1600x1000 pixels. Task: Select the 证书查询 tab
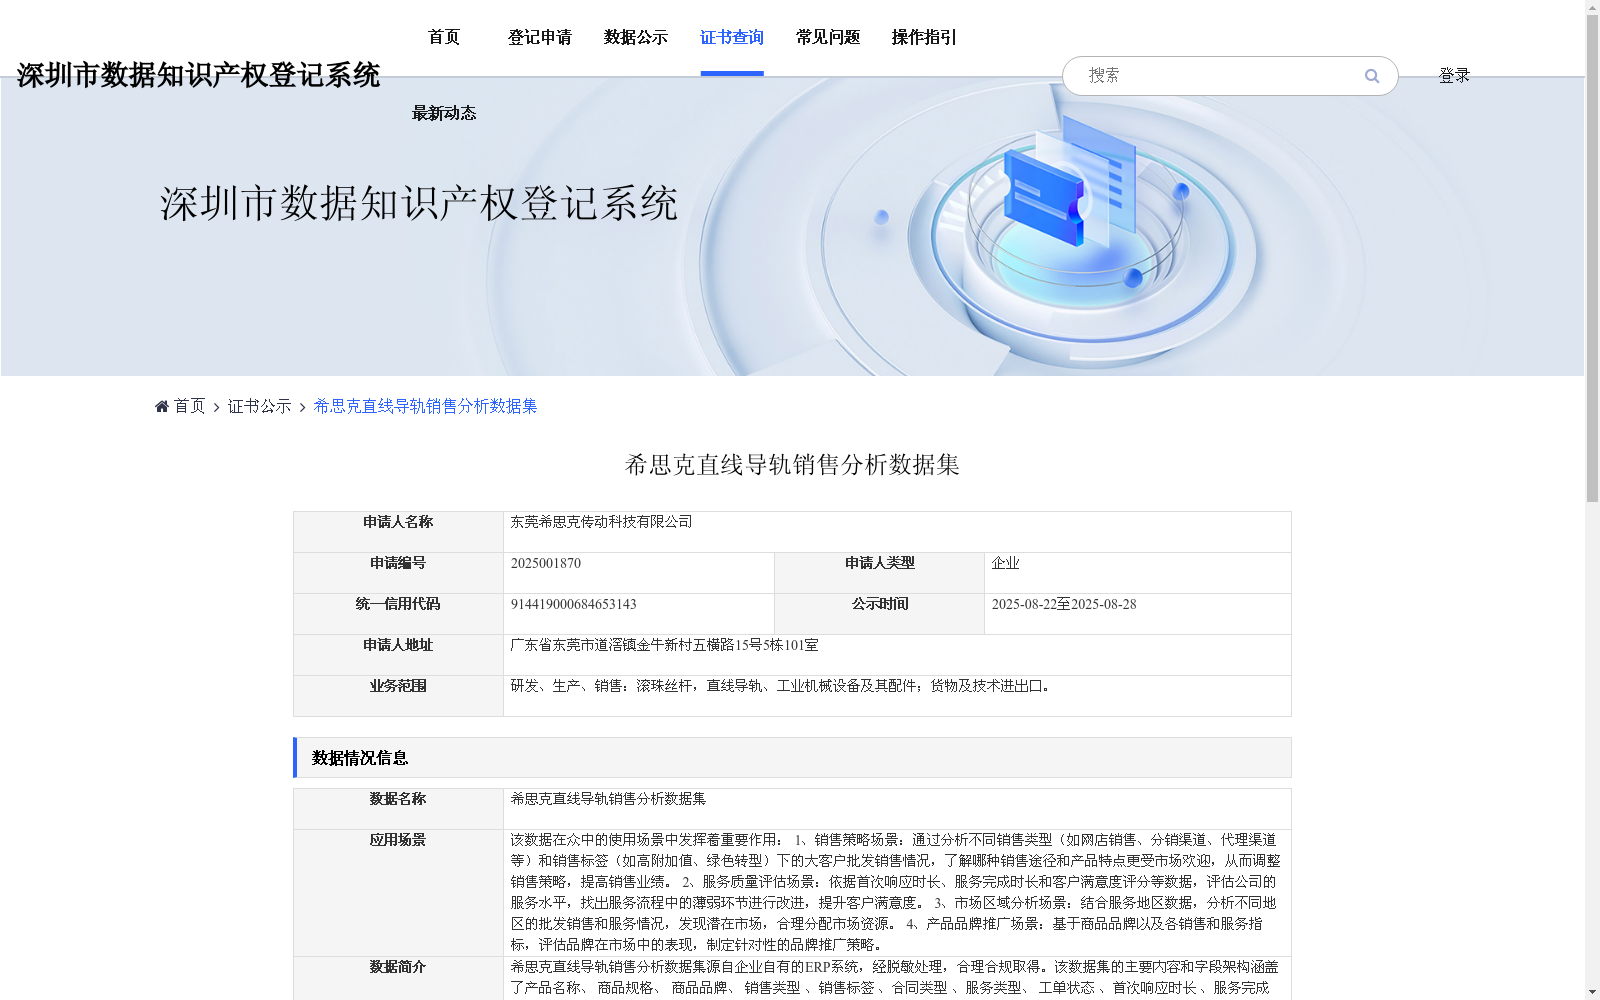[x=732, y=37]
